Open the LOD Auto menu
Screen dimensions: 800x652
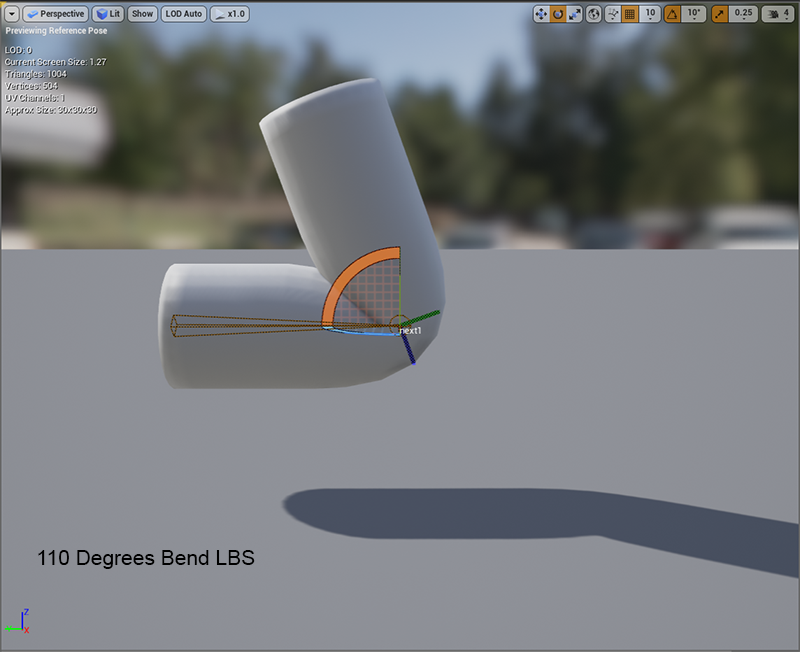tap(184, 14)
